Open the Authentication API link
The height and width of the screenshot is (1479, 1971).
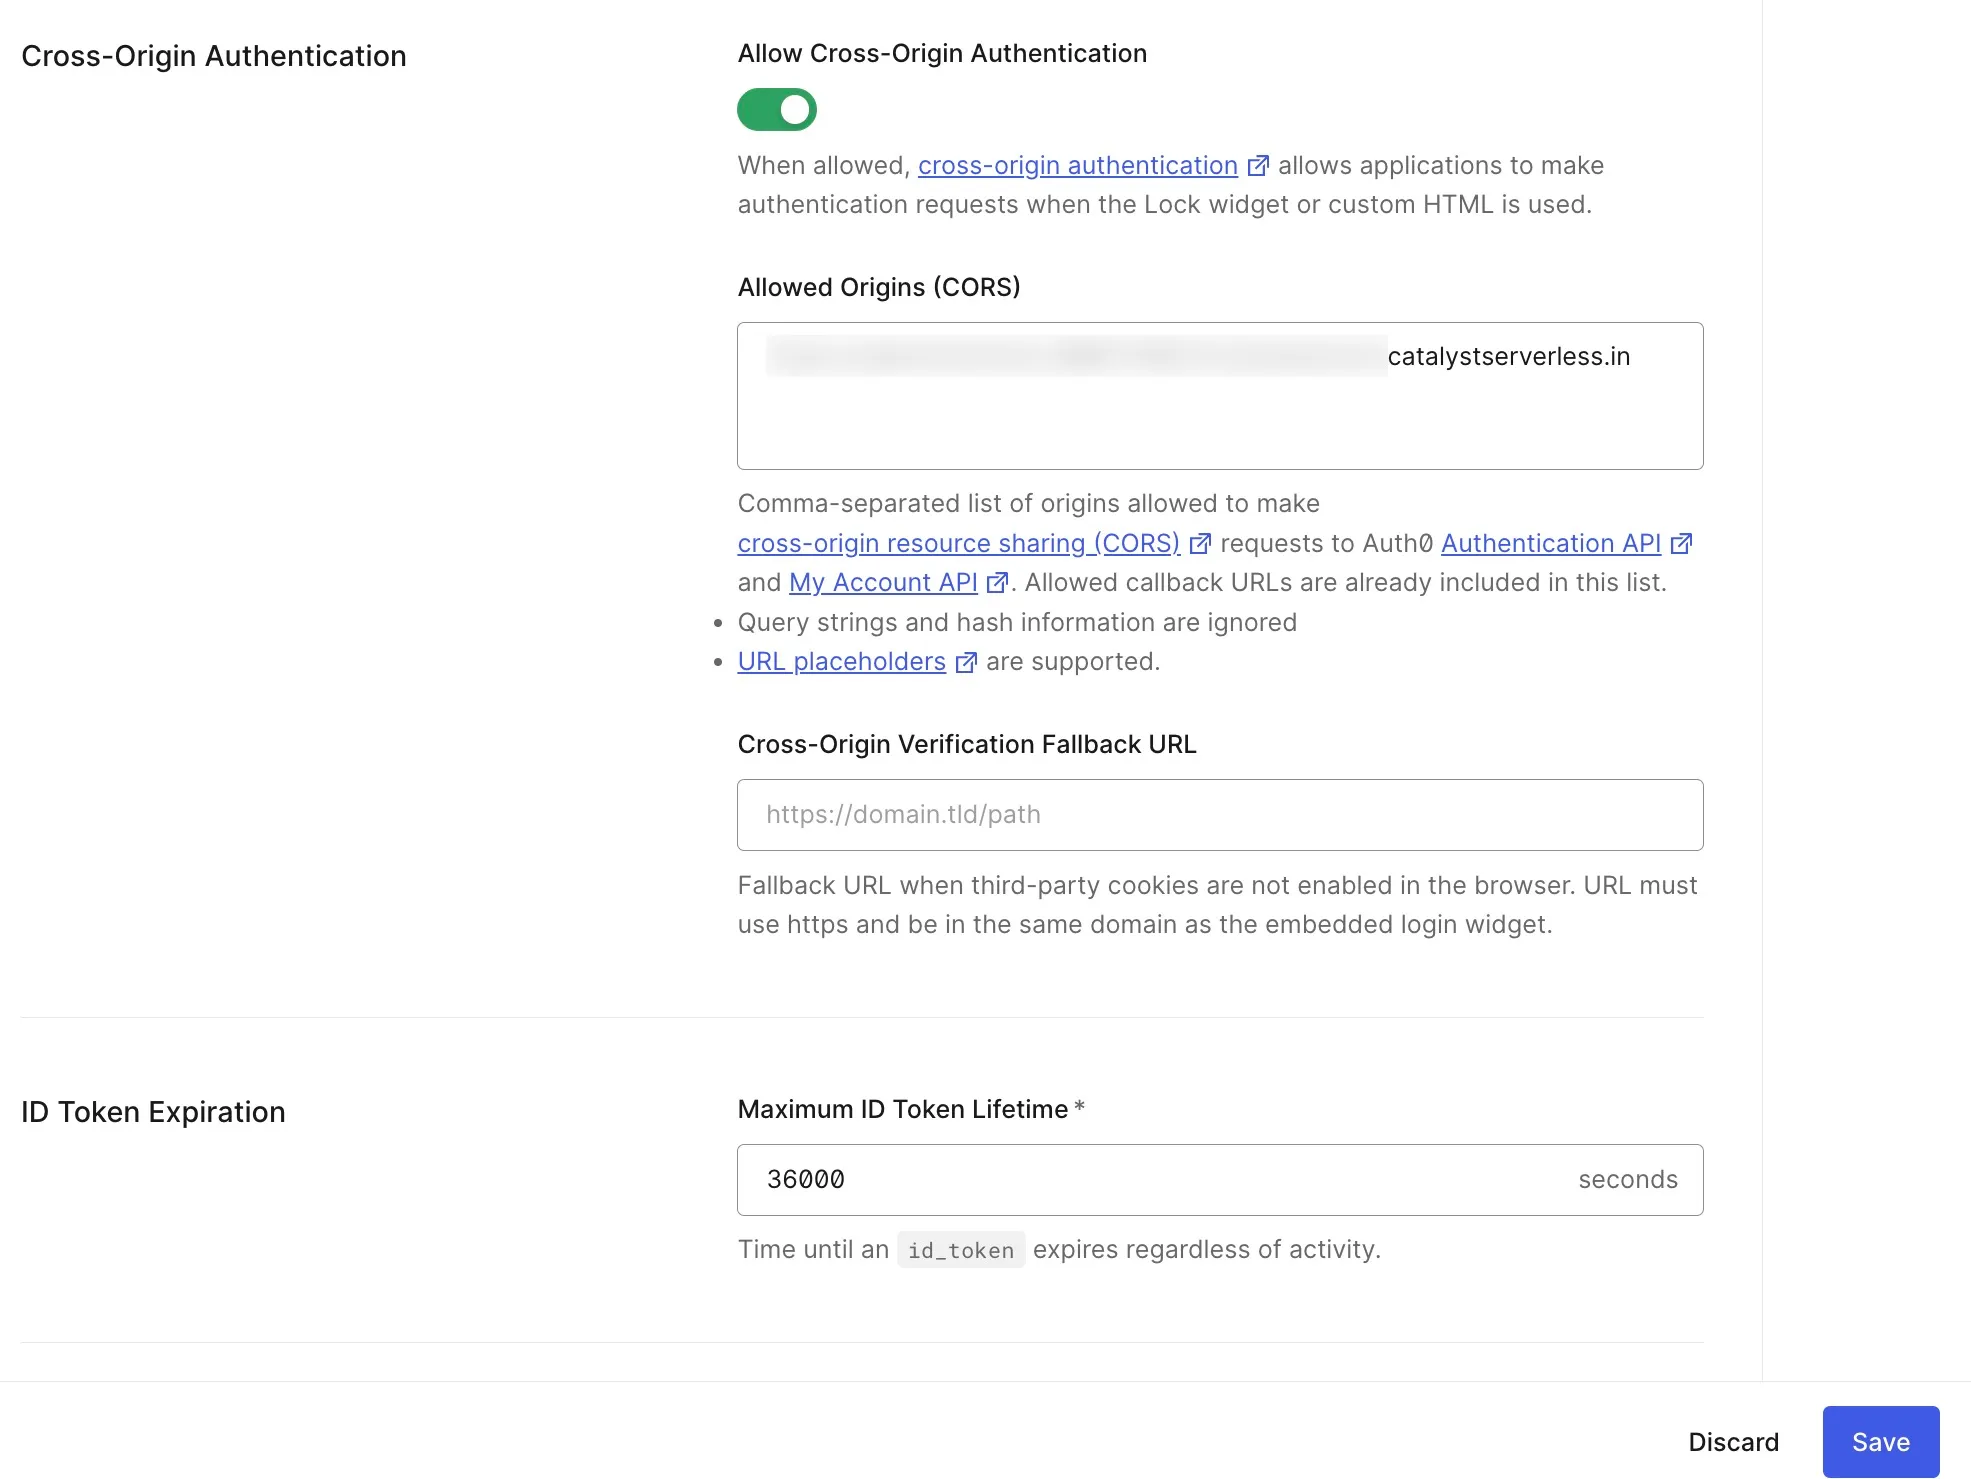(1550, 544)
